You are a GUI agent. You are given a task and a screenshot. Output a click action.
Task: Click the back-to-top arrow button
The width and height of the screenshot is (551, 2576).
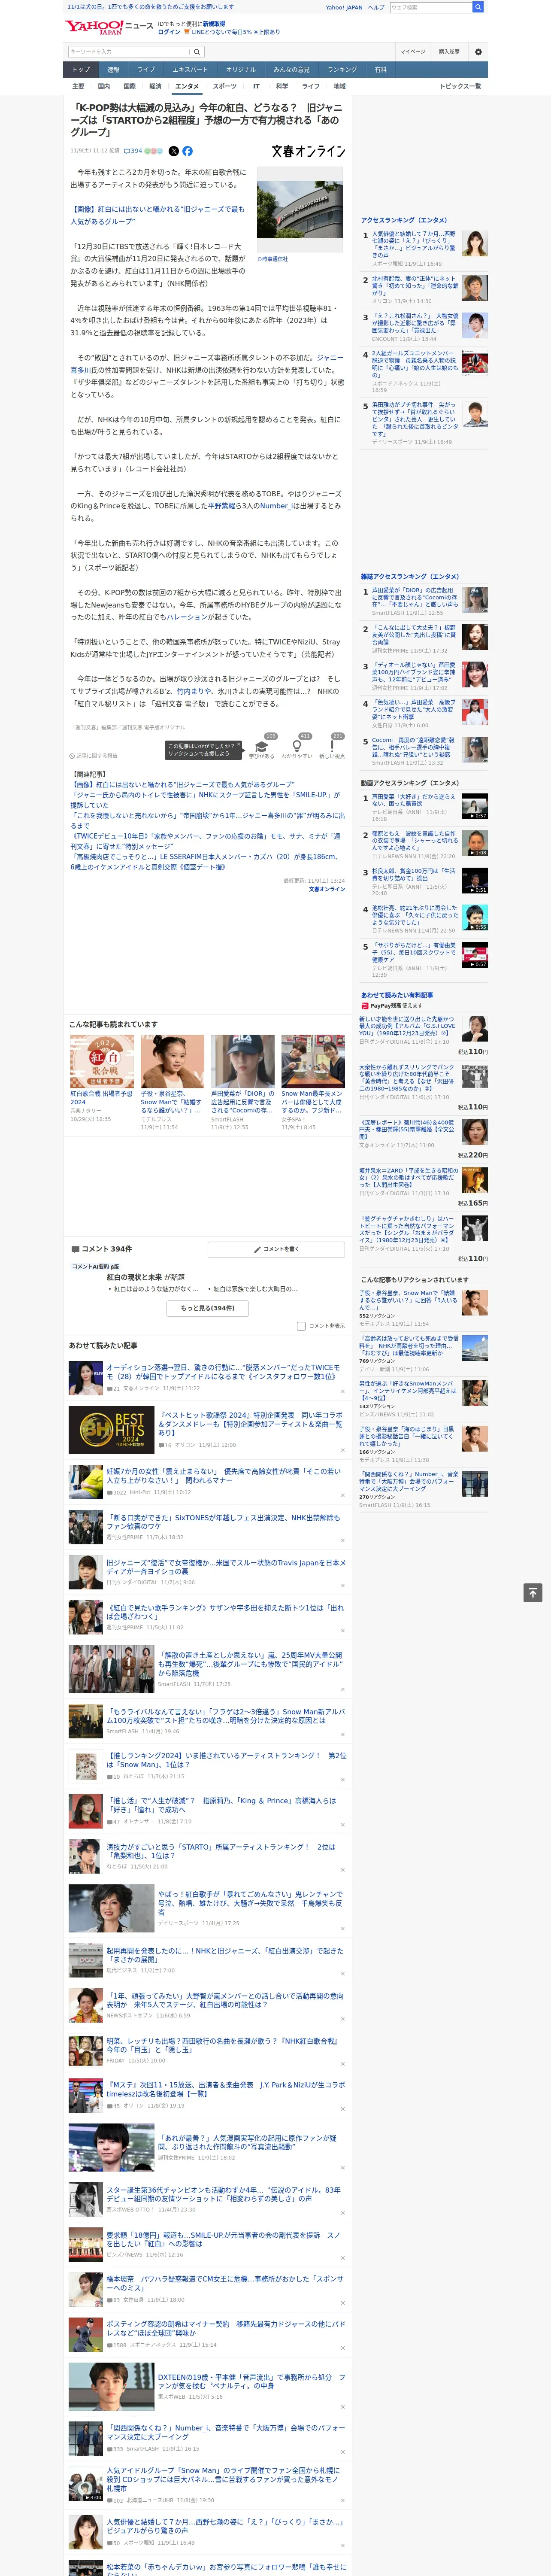point(533,1593)
